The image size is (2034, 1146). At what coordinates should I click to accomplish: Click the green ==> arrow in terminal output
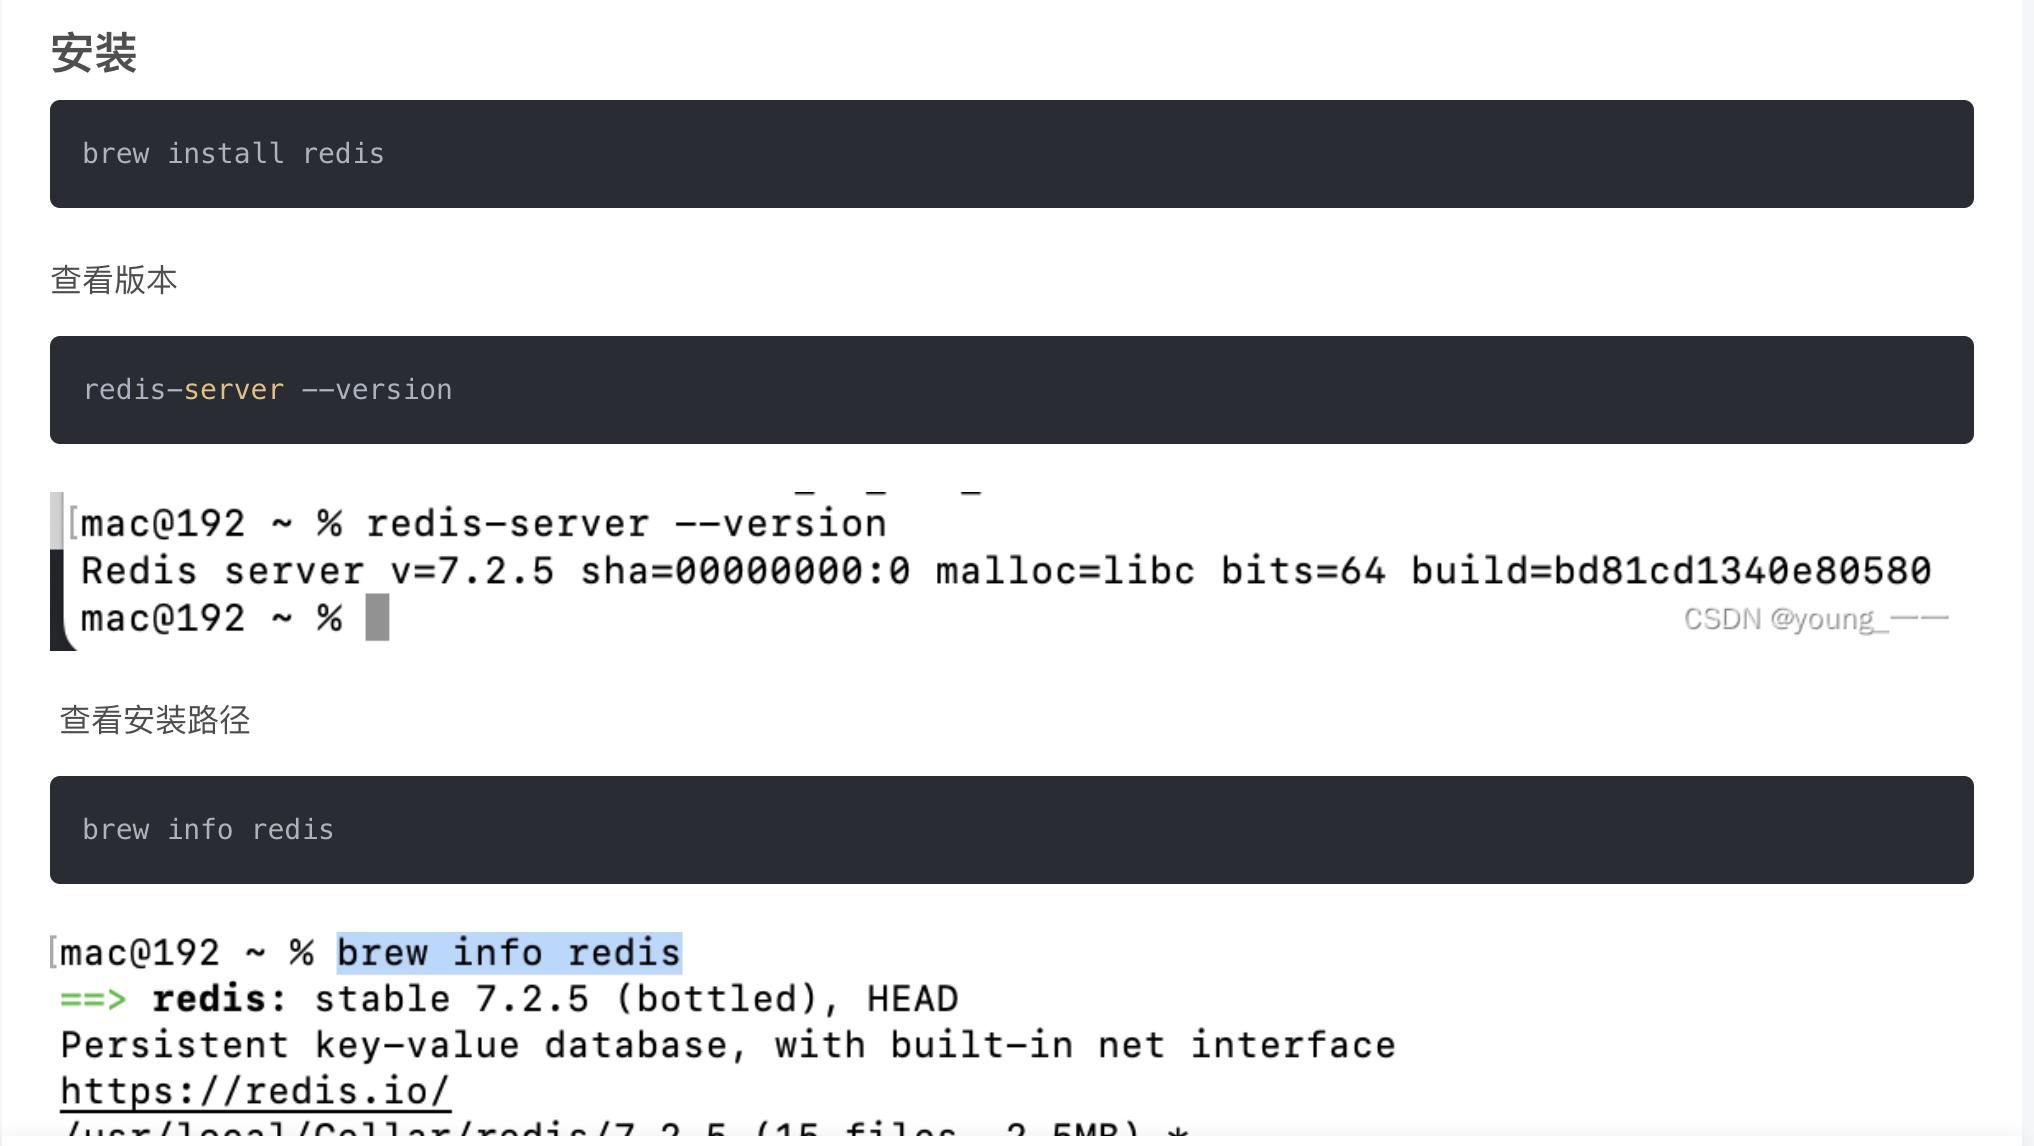click(93, 999)
